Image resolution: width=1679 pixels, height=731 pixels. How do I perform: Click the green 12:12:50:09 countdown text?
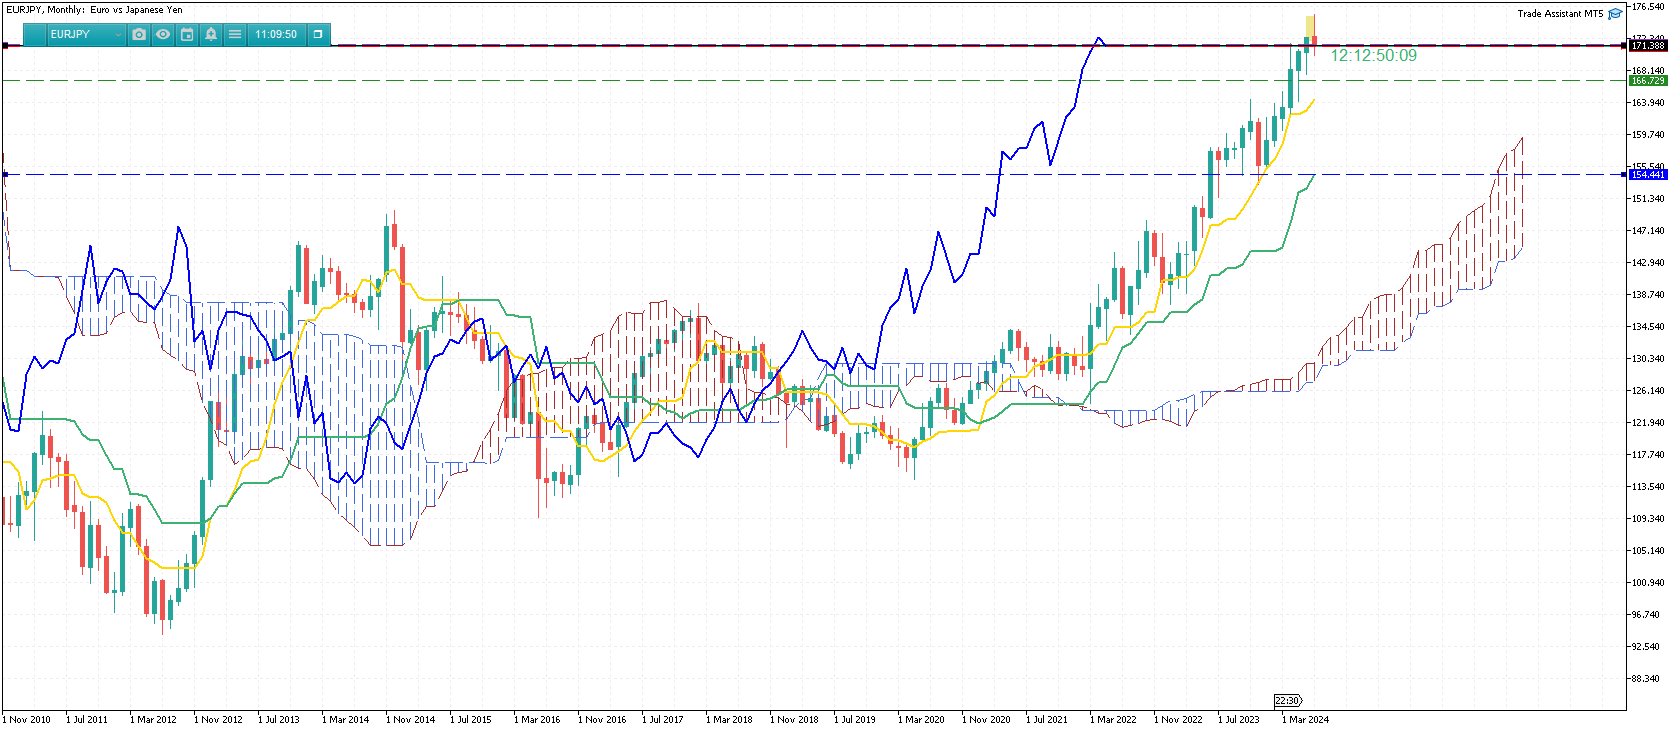1373,56
